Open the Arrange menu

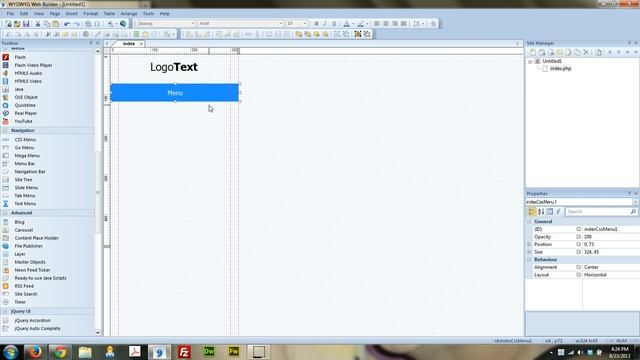coord(129,13)
